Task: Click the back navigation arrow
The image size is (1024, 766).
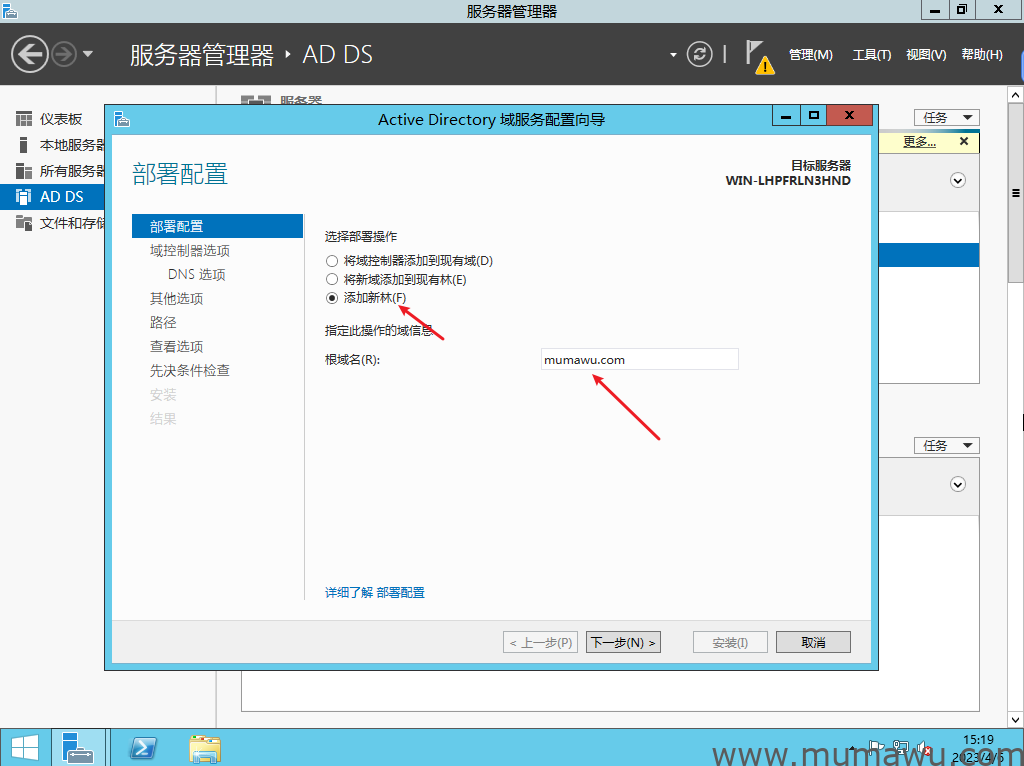Action: (x=29, y=53)
